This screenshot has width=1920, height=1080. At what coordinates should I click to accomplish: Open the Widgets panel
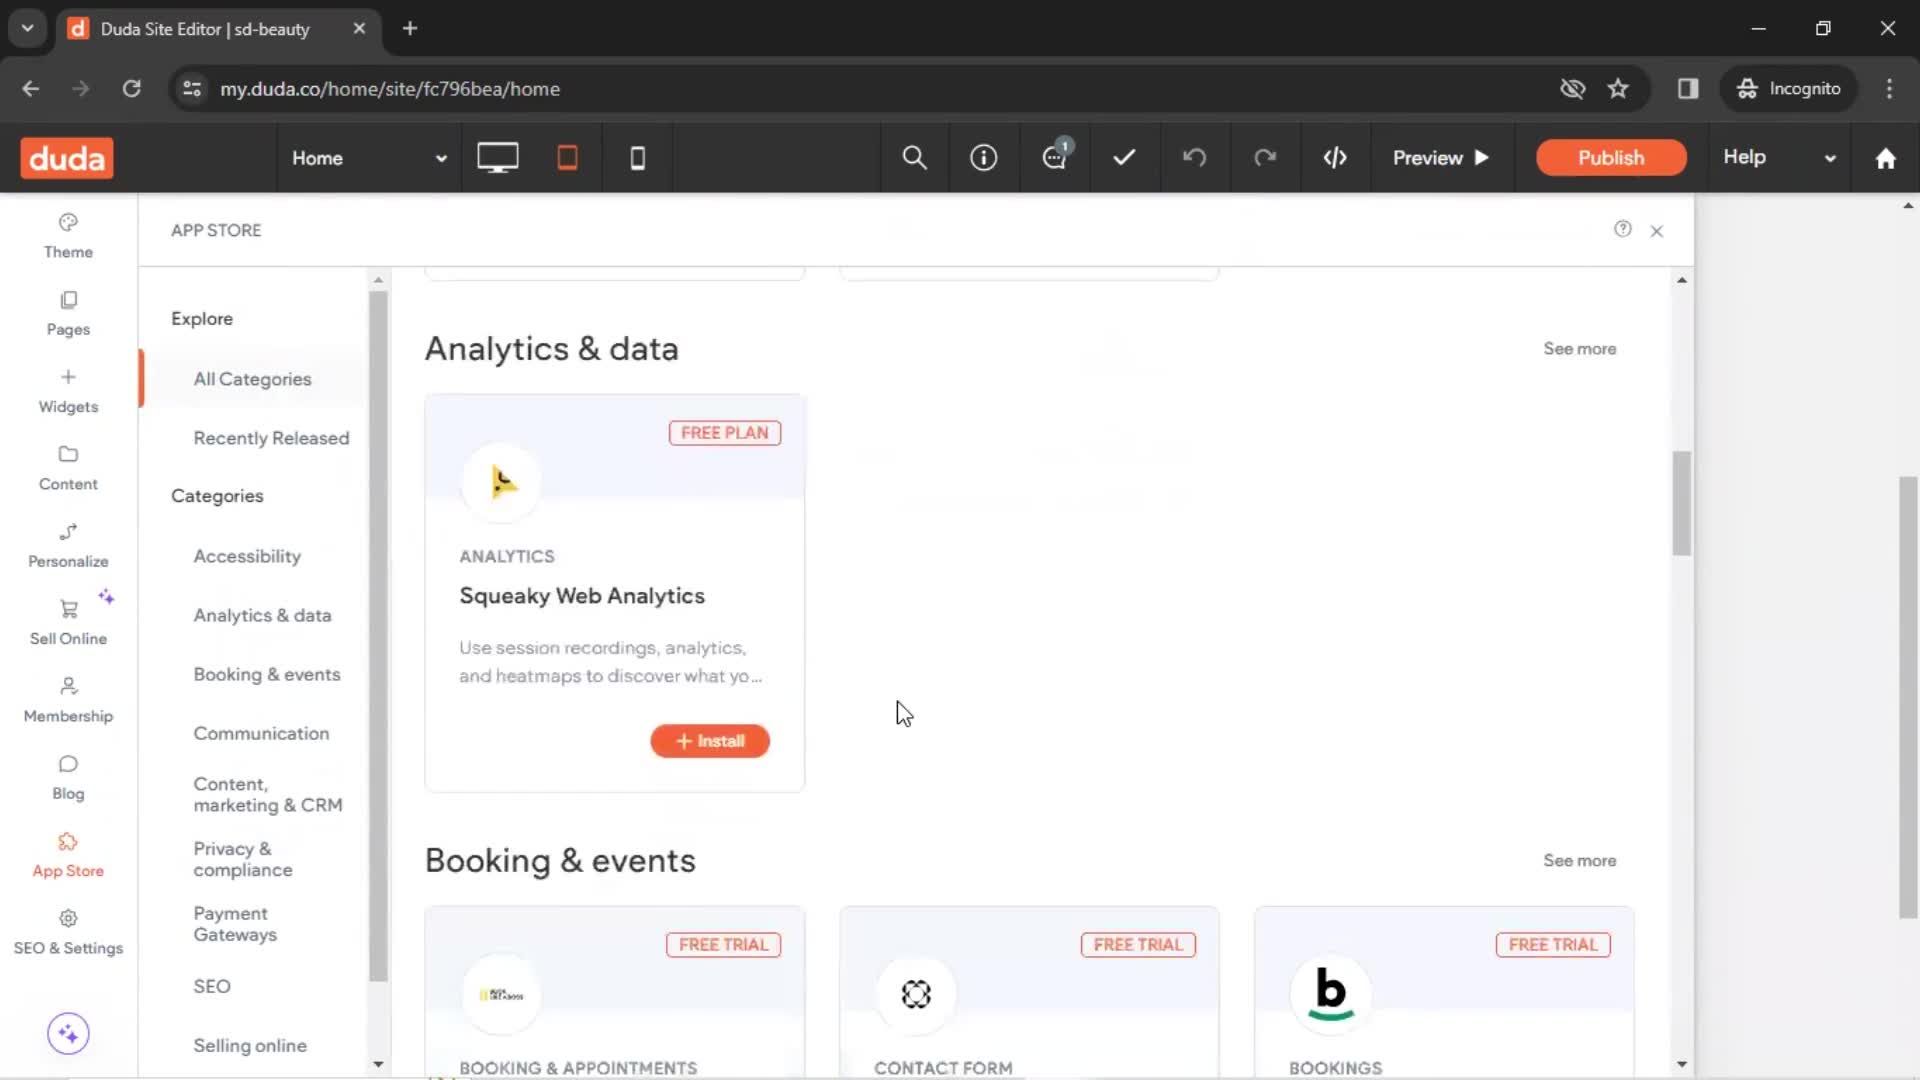pyautogui.click(x=68, y=391)
